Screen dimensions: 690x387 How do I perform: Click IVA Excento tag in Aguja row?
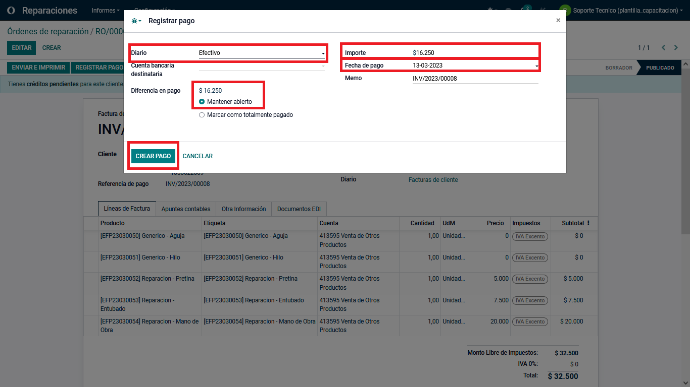(x=530, y=236)
